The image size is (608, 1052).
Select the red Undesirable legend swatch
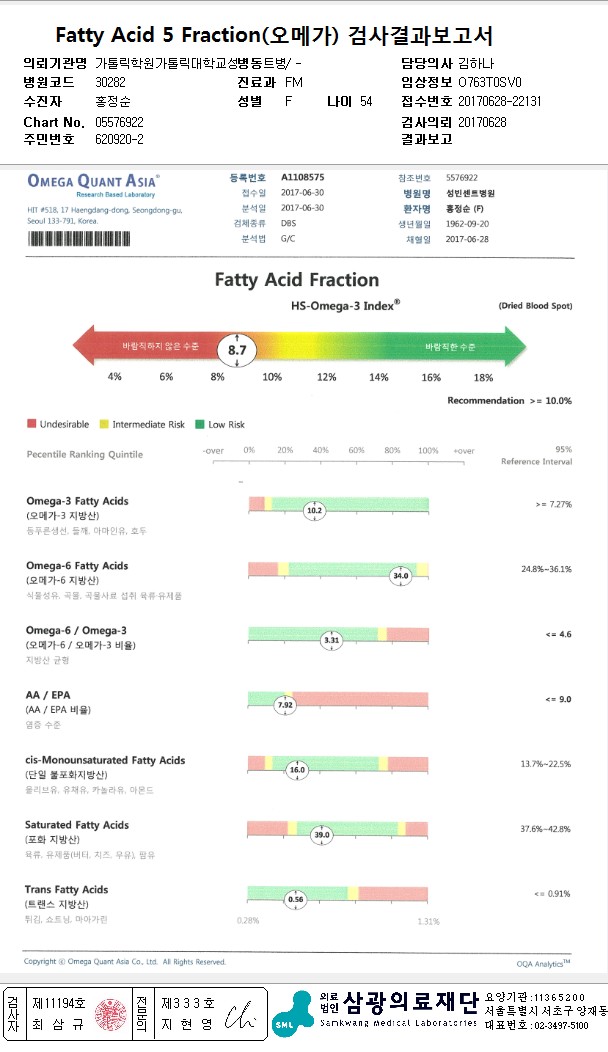32,424
